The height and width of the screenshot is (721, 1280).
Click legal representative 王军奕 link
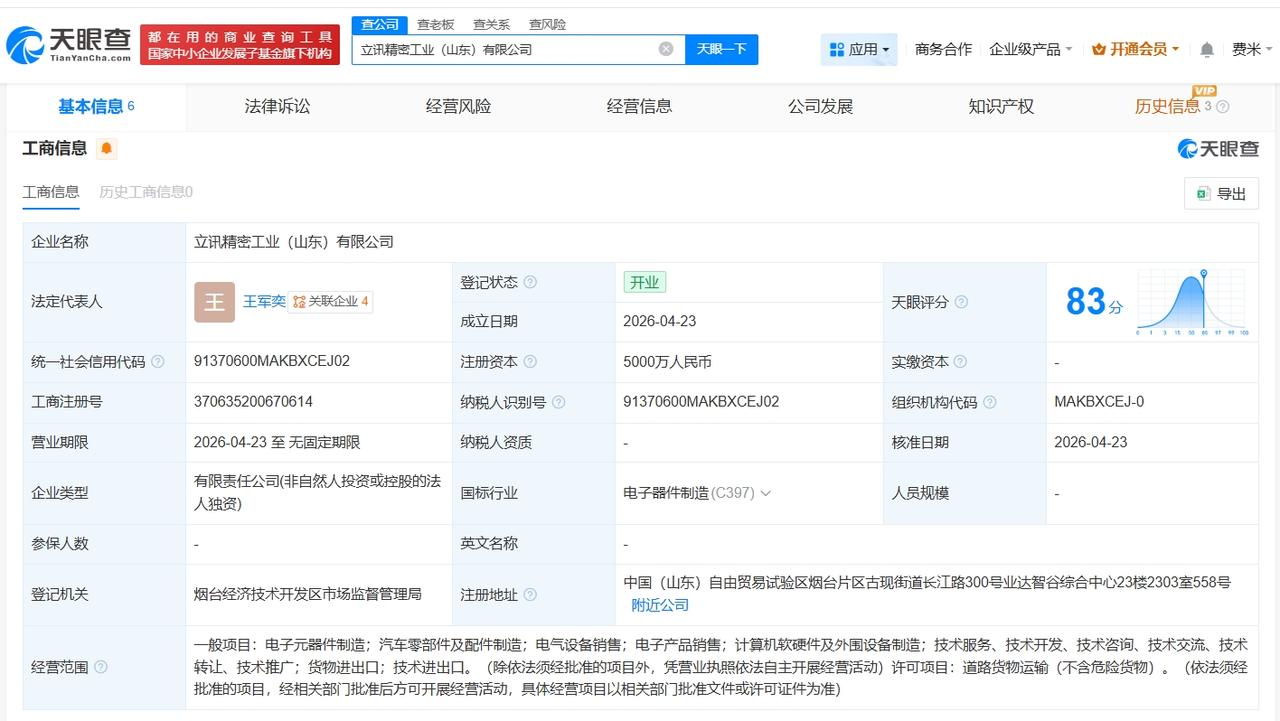pos(262,301)
